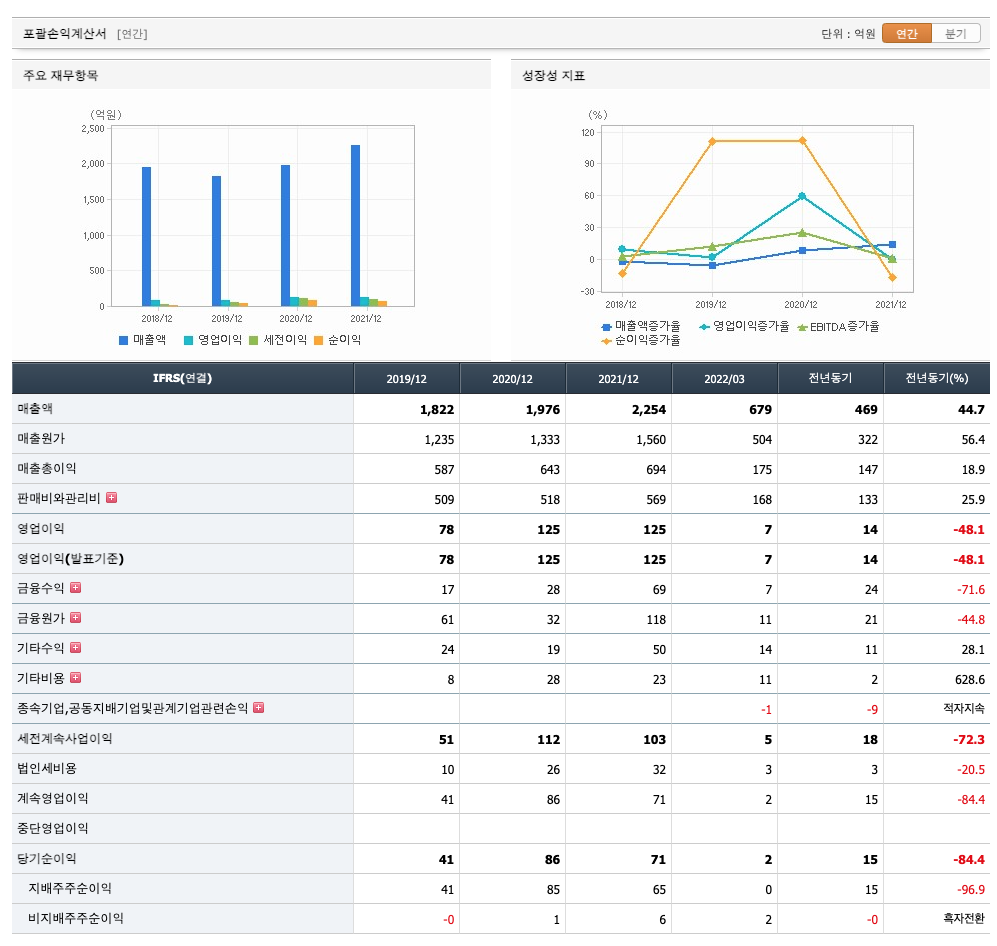Expand the 기타수익 row plus icon

pyautogui.click(x=76, y=648)
